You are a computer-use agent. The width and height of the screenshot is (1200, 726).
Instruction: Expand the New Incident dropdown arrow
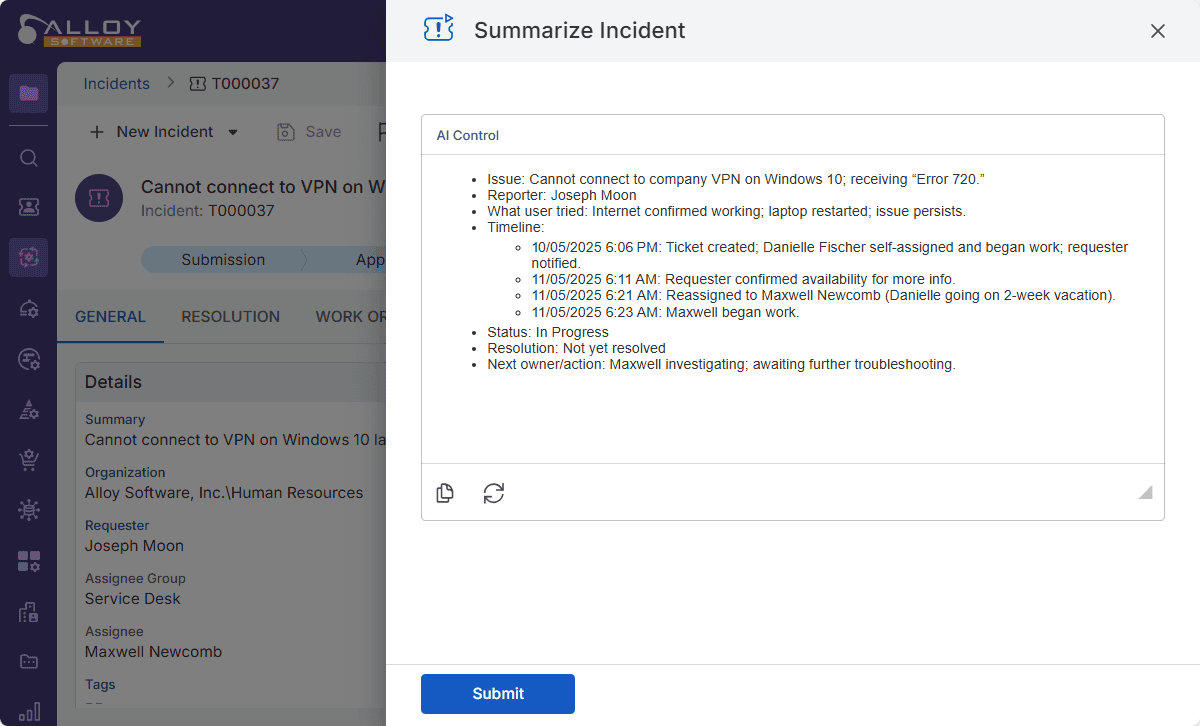tap(233, 132)
